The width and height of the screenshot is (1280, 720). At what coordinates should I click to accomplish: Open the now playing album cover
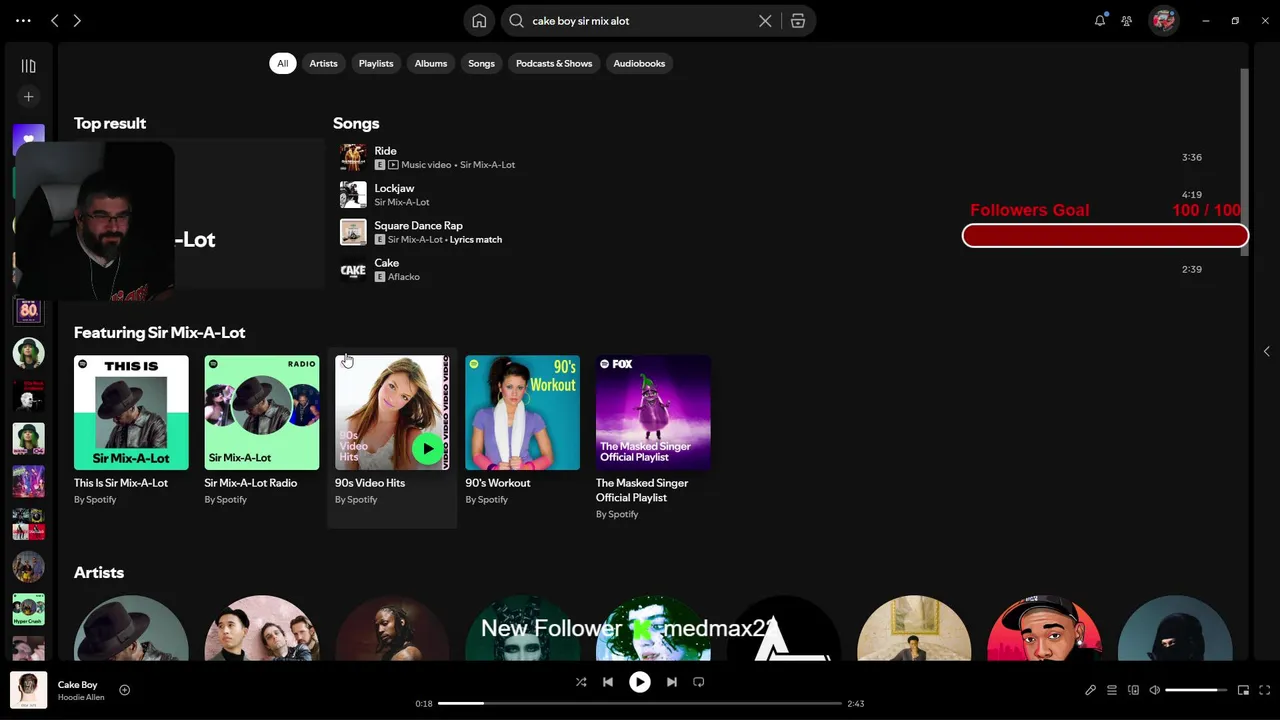(x=29, y=690)
